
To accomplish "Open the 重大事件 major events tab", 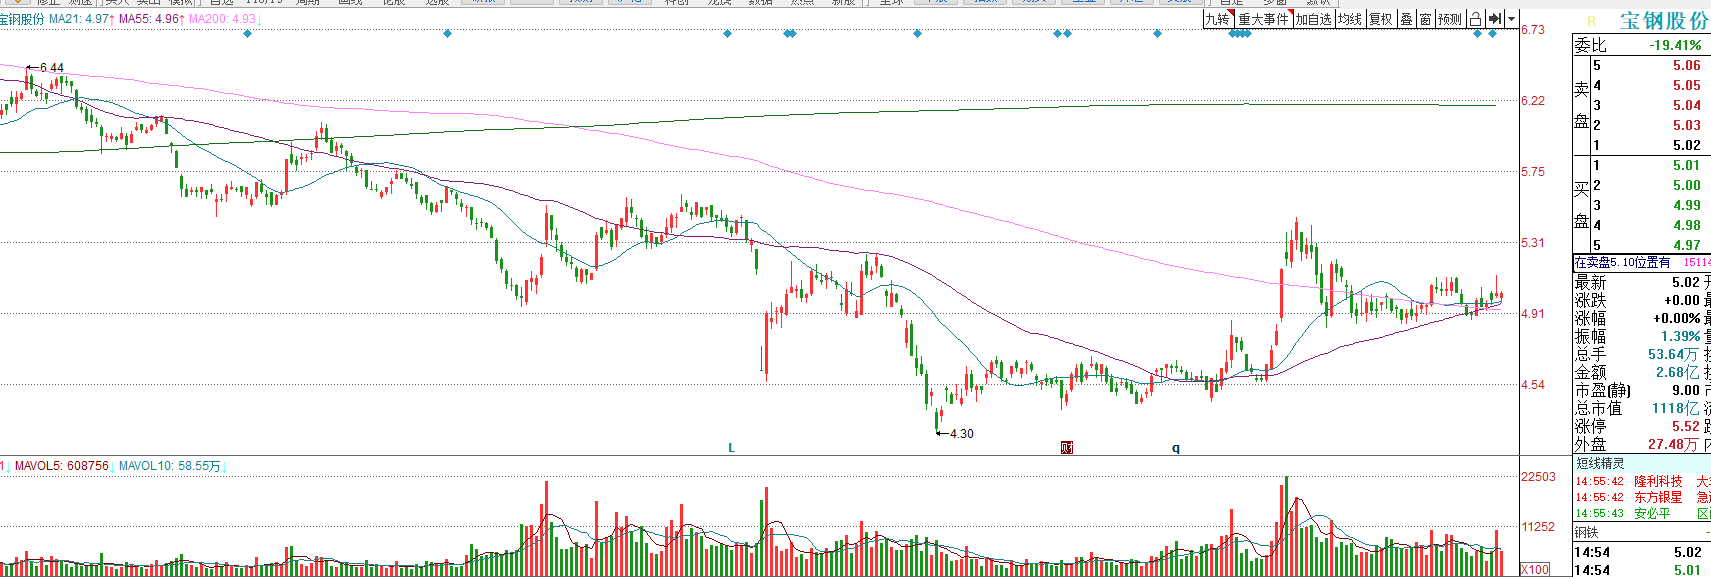I will [1263, 19].
